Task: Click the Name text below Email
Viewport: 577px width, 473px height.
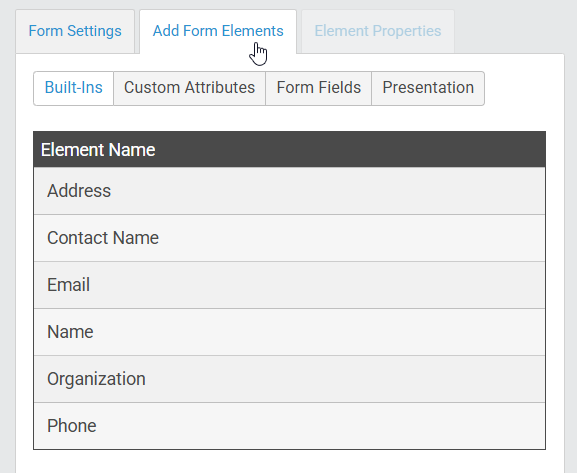Action: pyautogui.click(x=70, y=332)
